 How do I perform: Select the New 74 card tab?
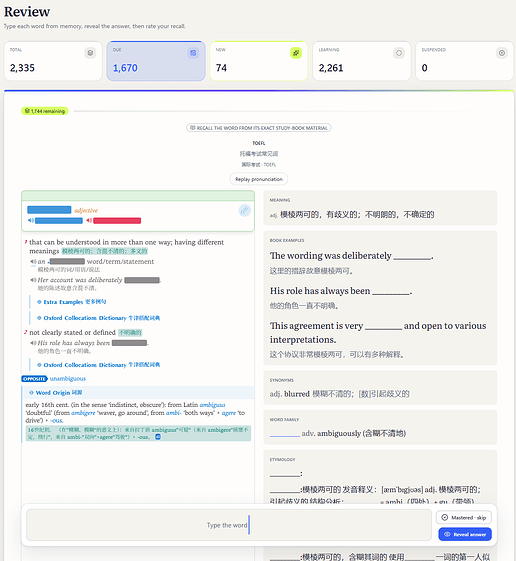(259, 61)
